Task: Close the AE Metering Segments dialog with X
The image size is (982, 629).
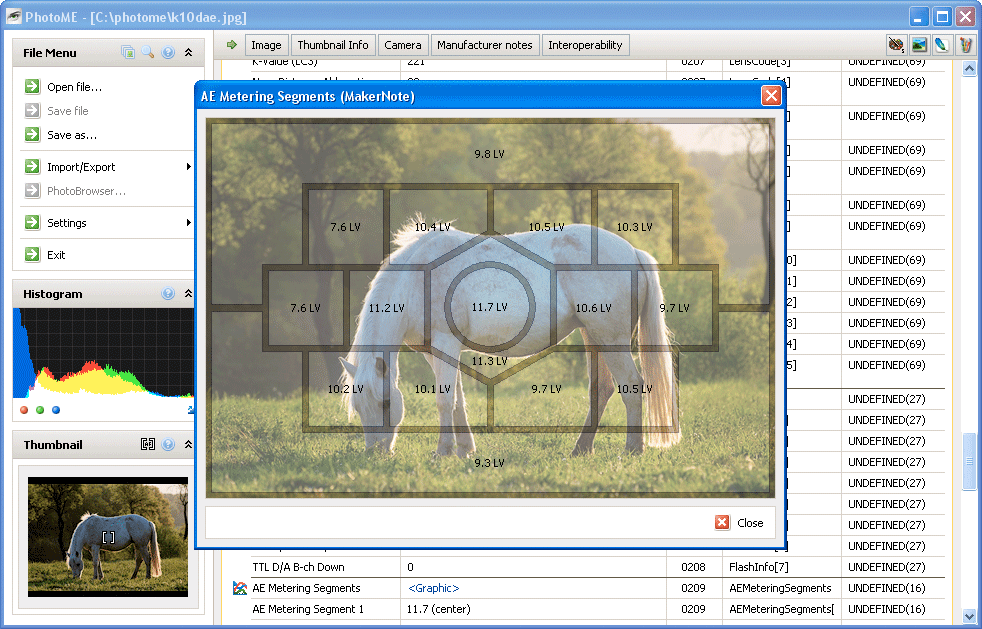Action: click(771, 96)
